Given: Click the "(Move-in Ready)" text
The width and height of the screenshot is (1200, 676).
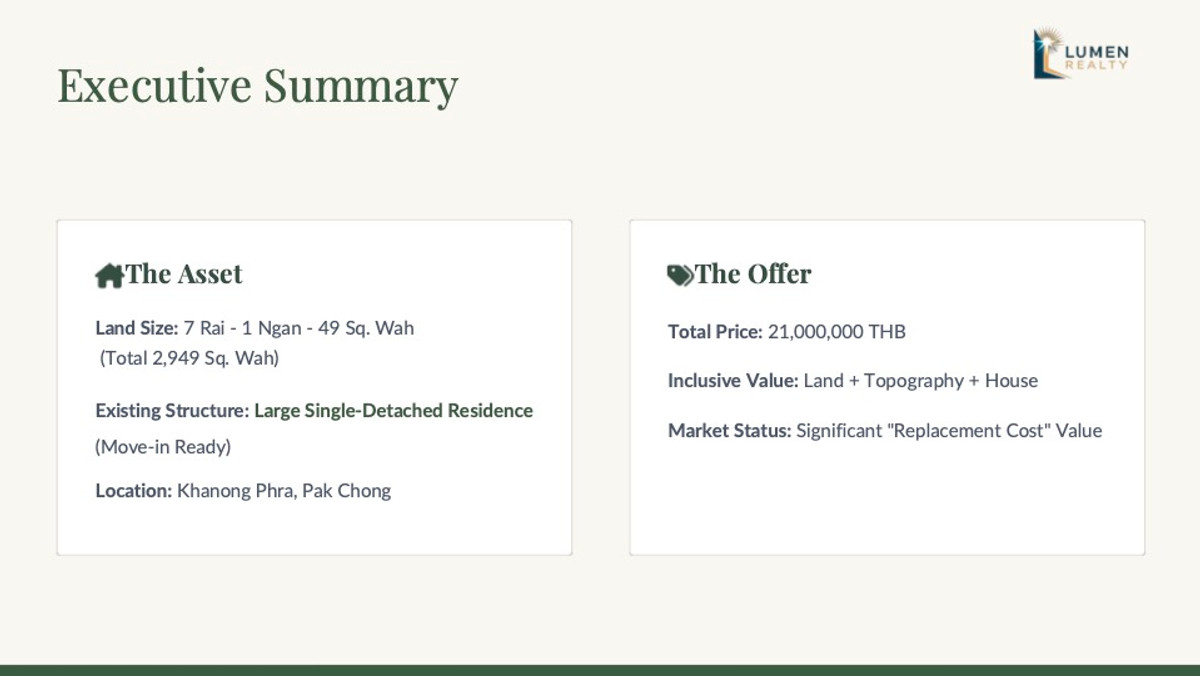Looking at the screenshot, I should coord(163,447).
